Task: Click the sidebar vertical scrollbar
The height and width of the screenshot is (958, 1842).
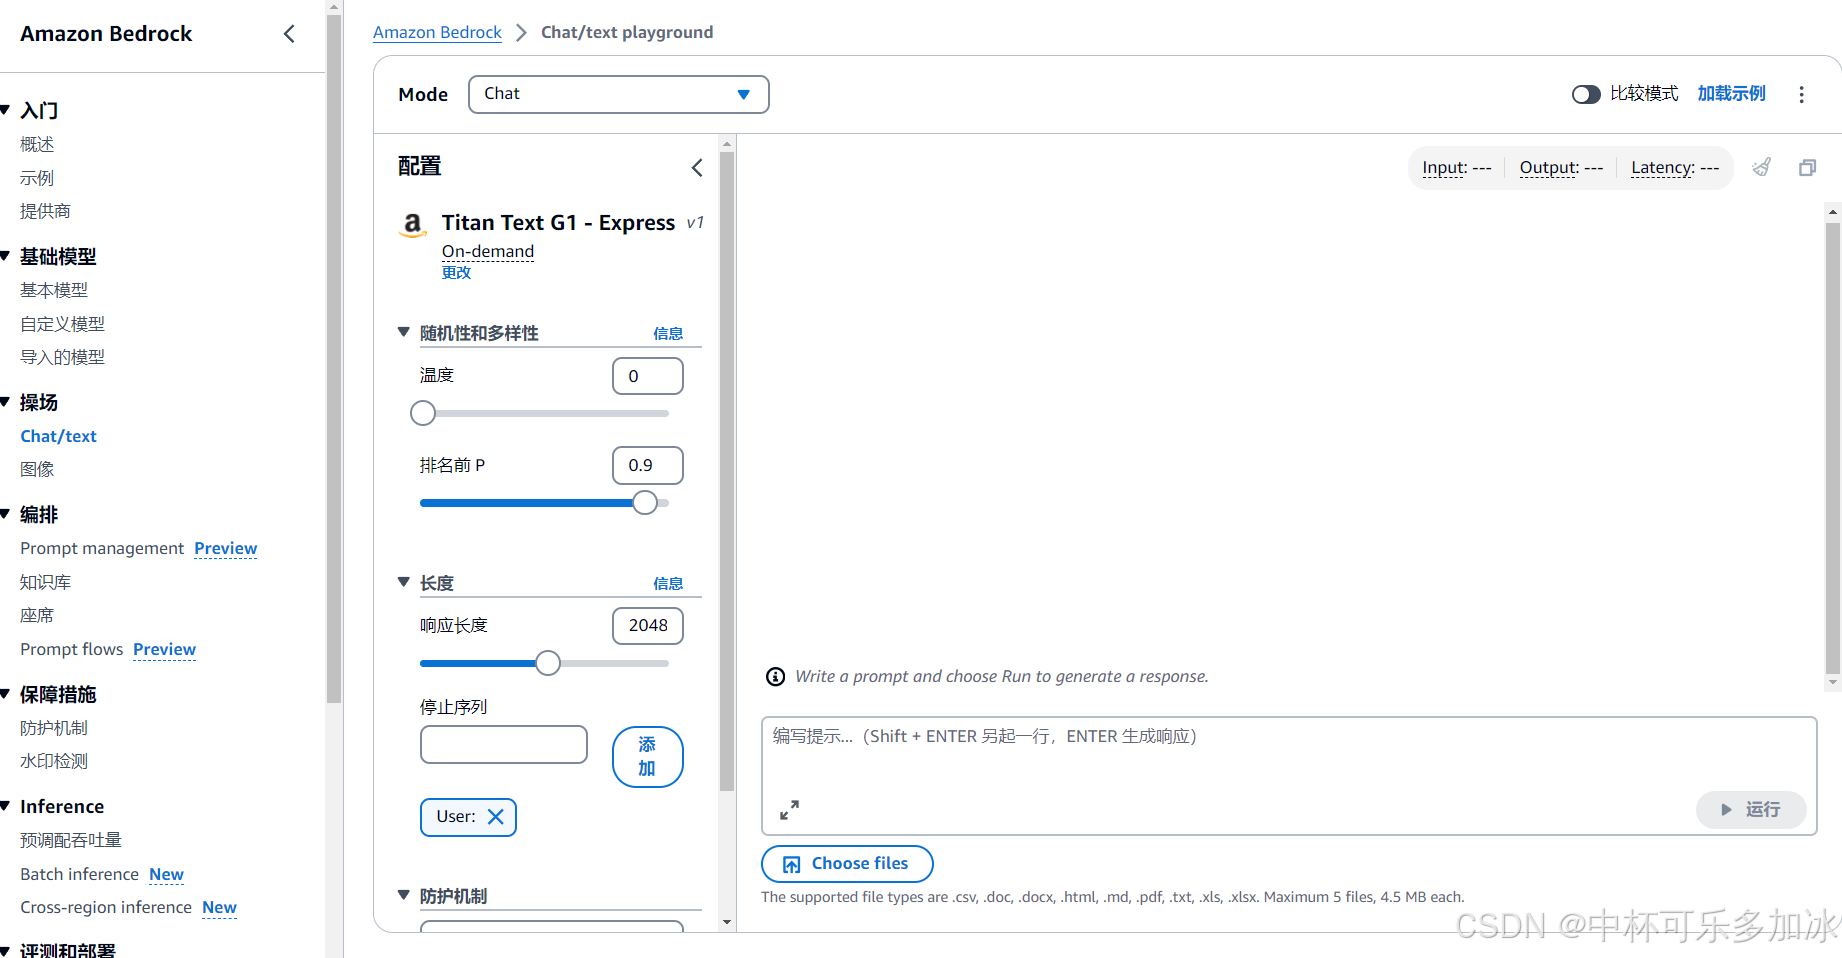Action: click(334, 358)
